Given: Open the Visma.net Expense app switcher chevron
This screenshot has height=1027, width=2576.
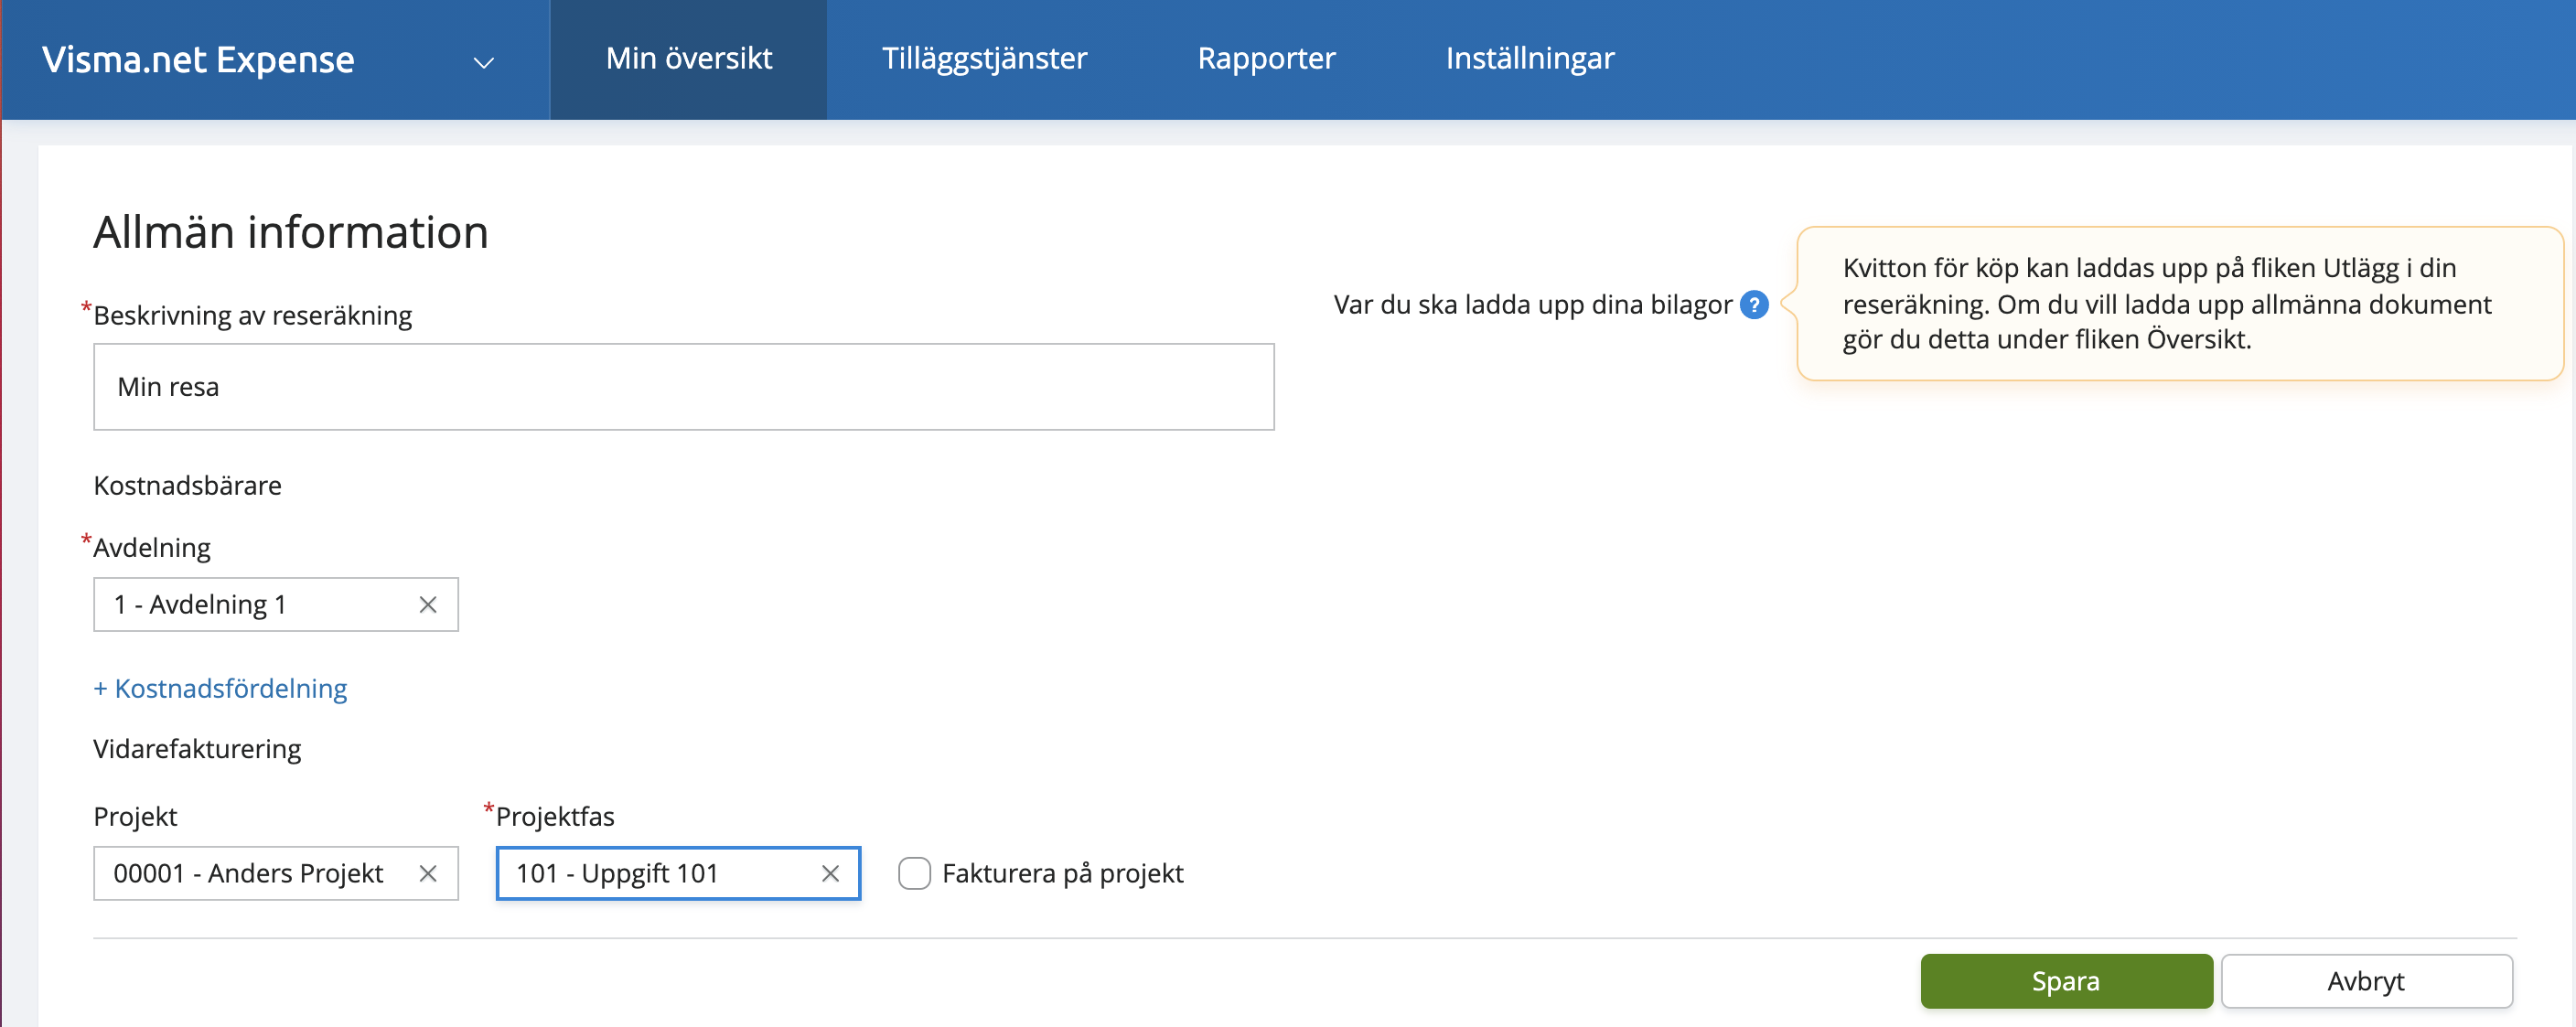Looking at the screenshot, I should 484,62.
